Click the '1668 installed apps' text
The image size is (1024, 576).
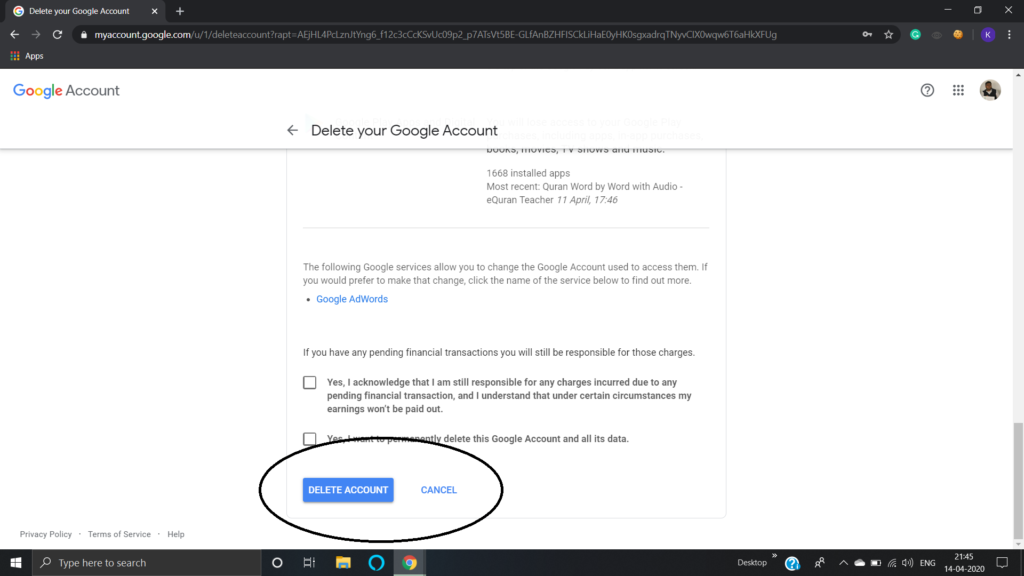(528, 173)
